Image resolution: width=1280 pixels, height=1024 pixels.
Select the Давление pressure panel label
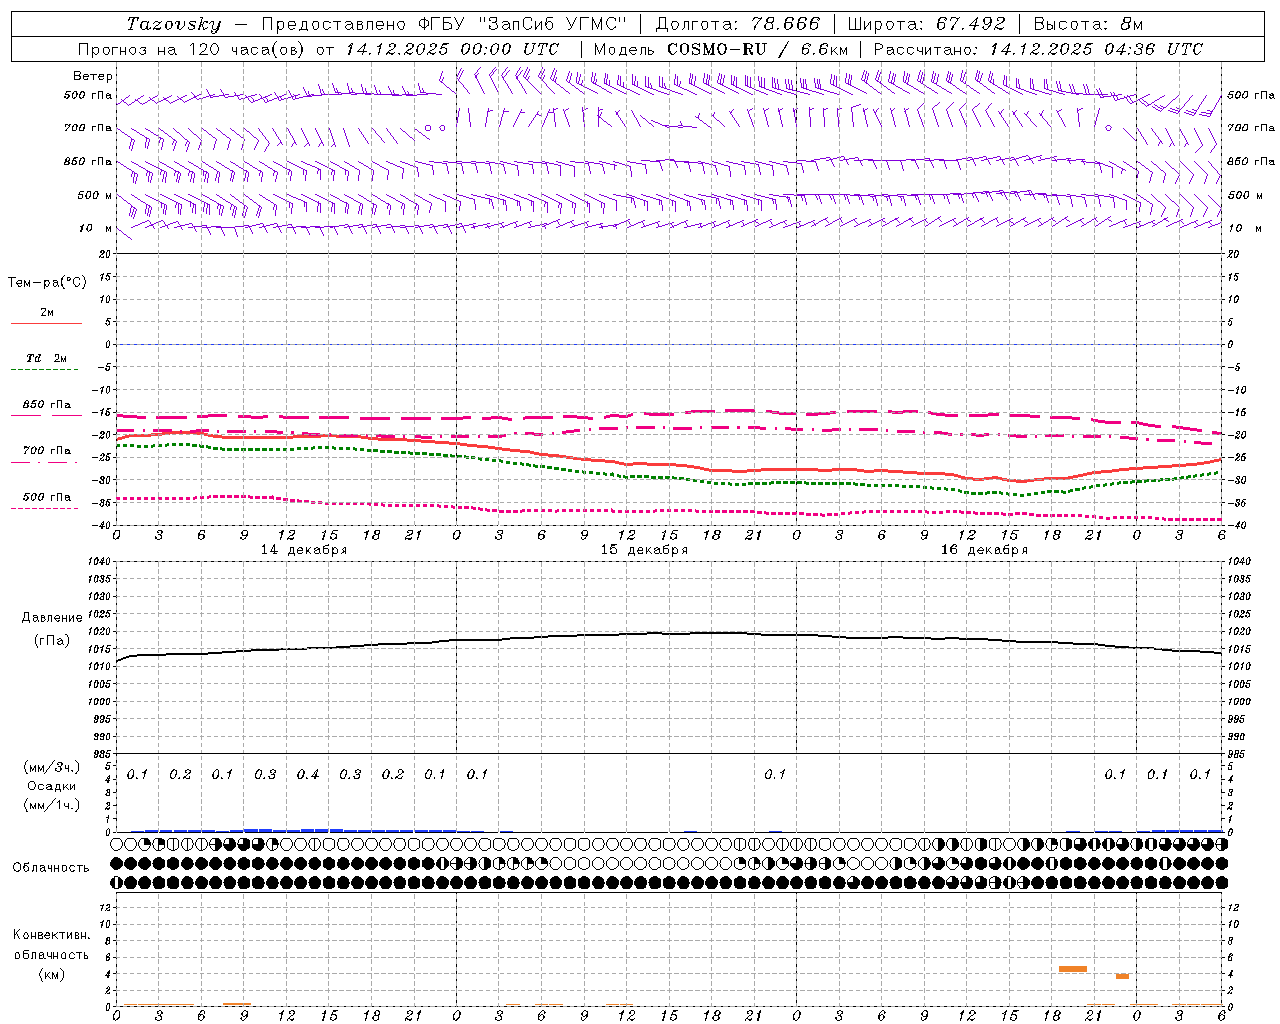pos(52,618)
